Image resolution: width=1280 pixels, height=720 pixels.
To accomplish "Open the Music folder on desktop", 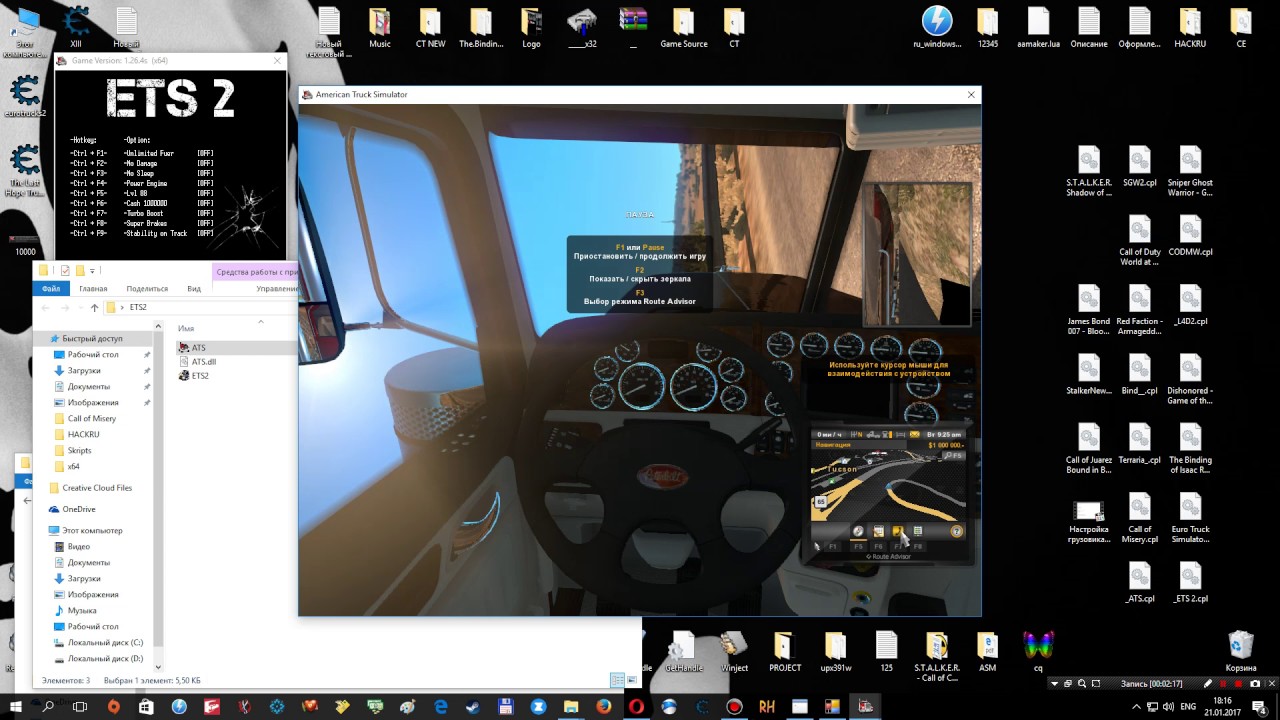I will [x=380, y=29].
